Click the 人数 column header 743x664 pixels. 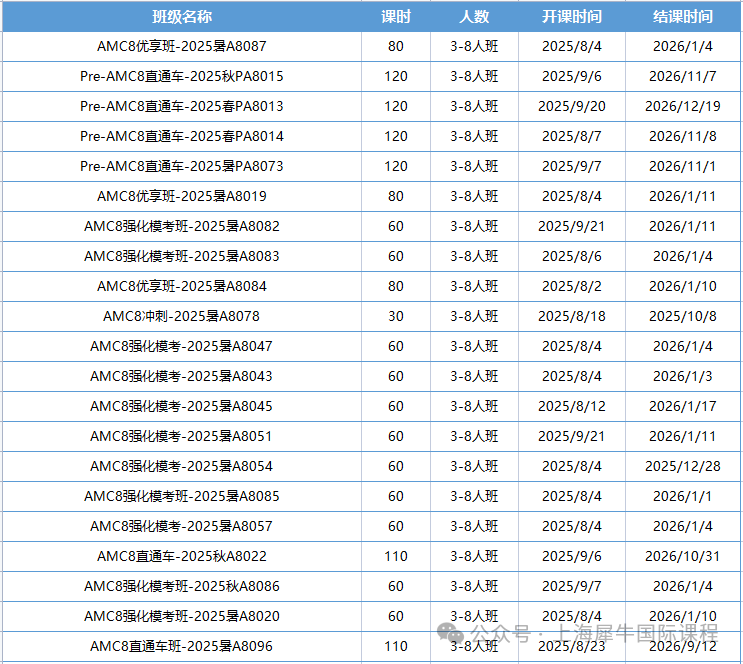474,17
